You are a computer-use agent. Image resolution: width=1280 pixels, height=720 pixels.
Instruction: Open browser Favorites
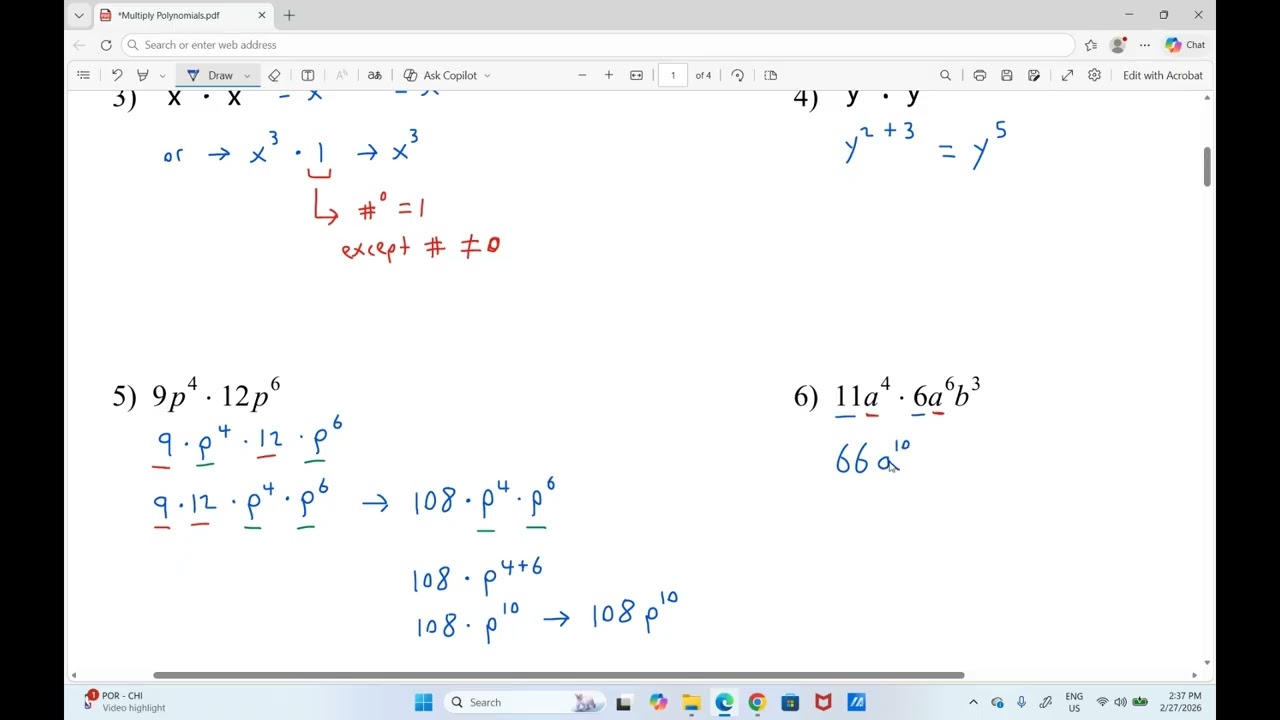[1091, 45]
